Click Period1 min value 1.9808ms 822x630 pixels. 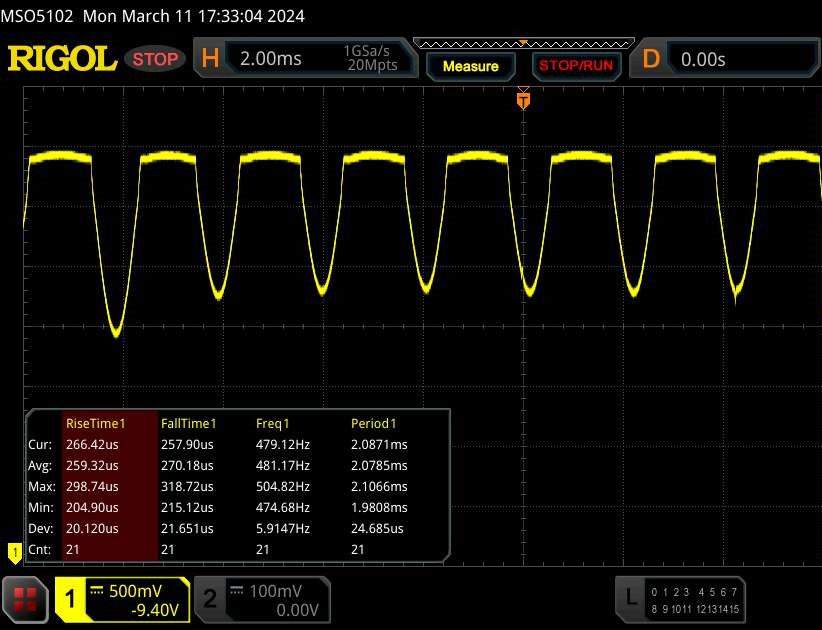(x=379, y=507)
